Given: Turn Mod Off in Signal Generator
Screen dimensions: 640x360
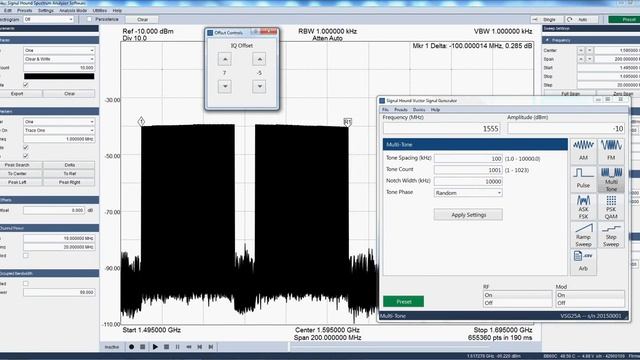Looking at the screenshot, I should (x=590, y=303).
